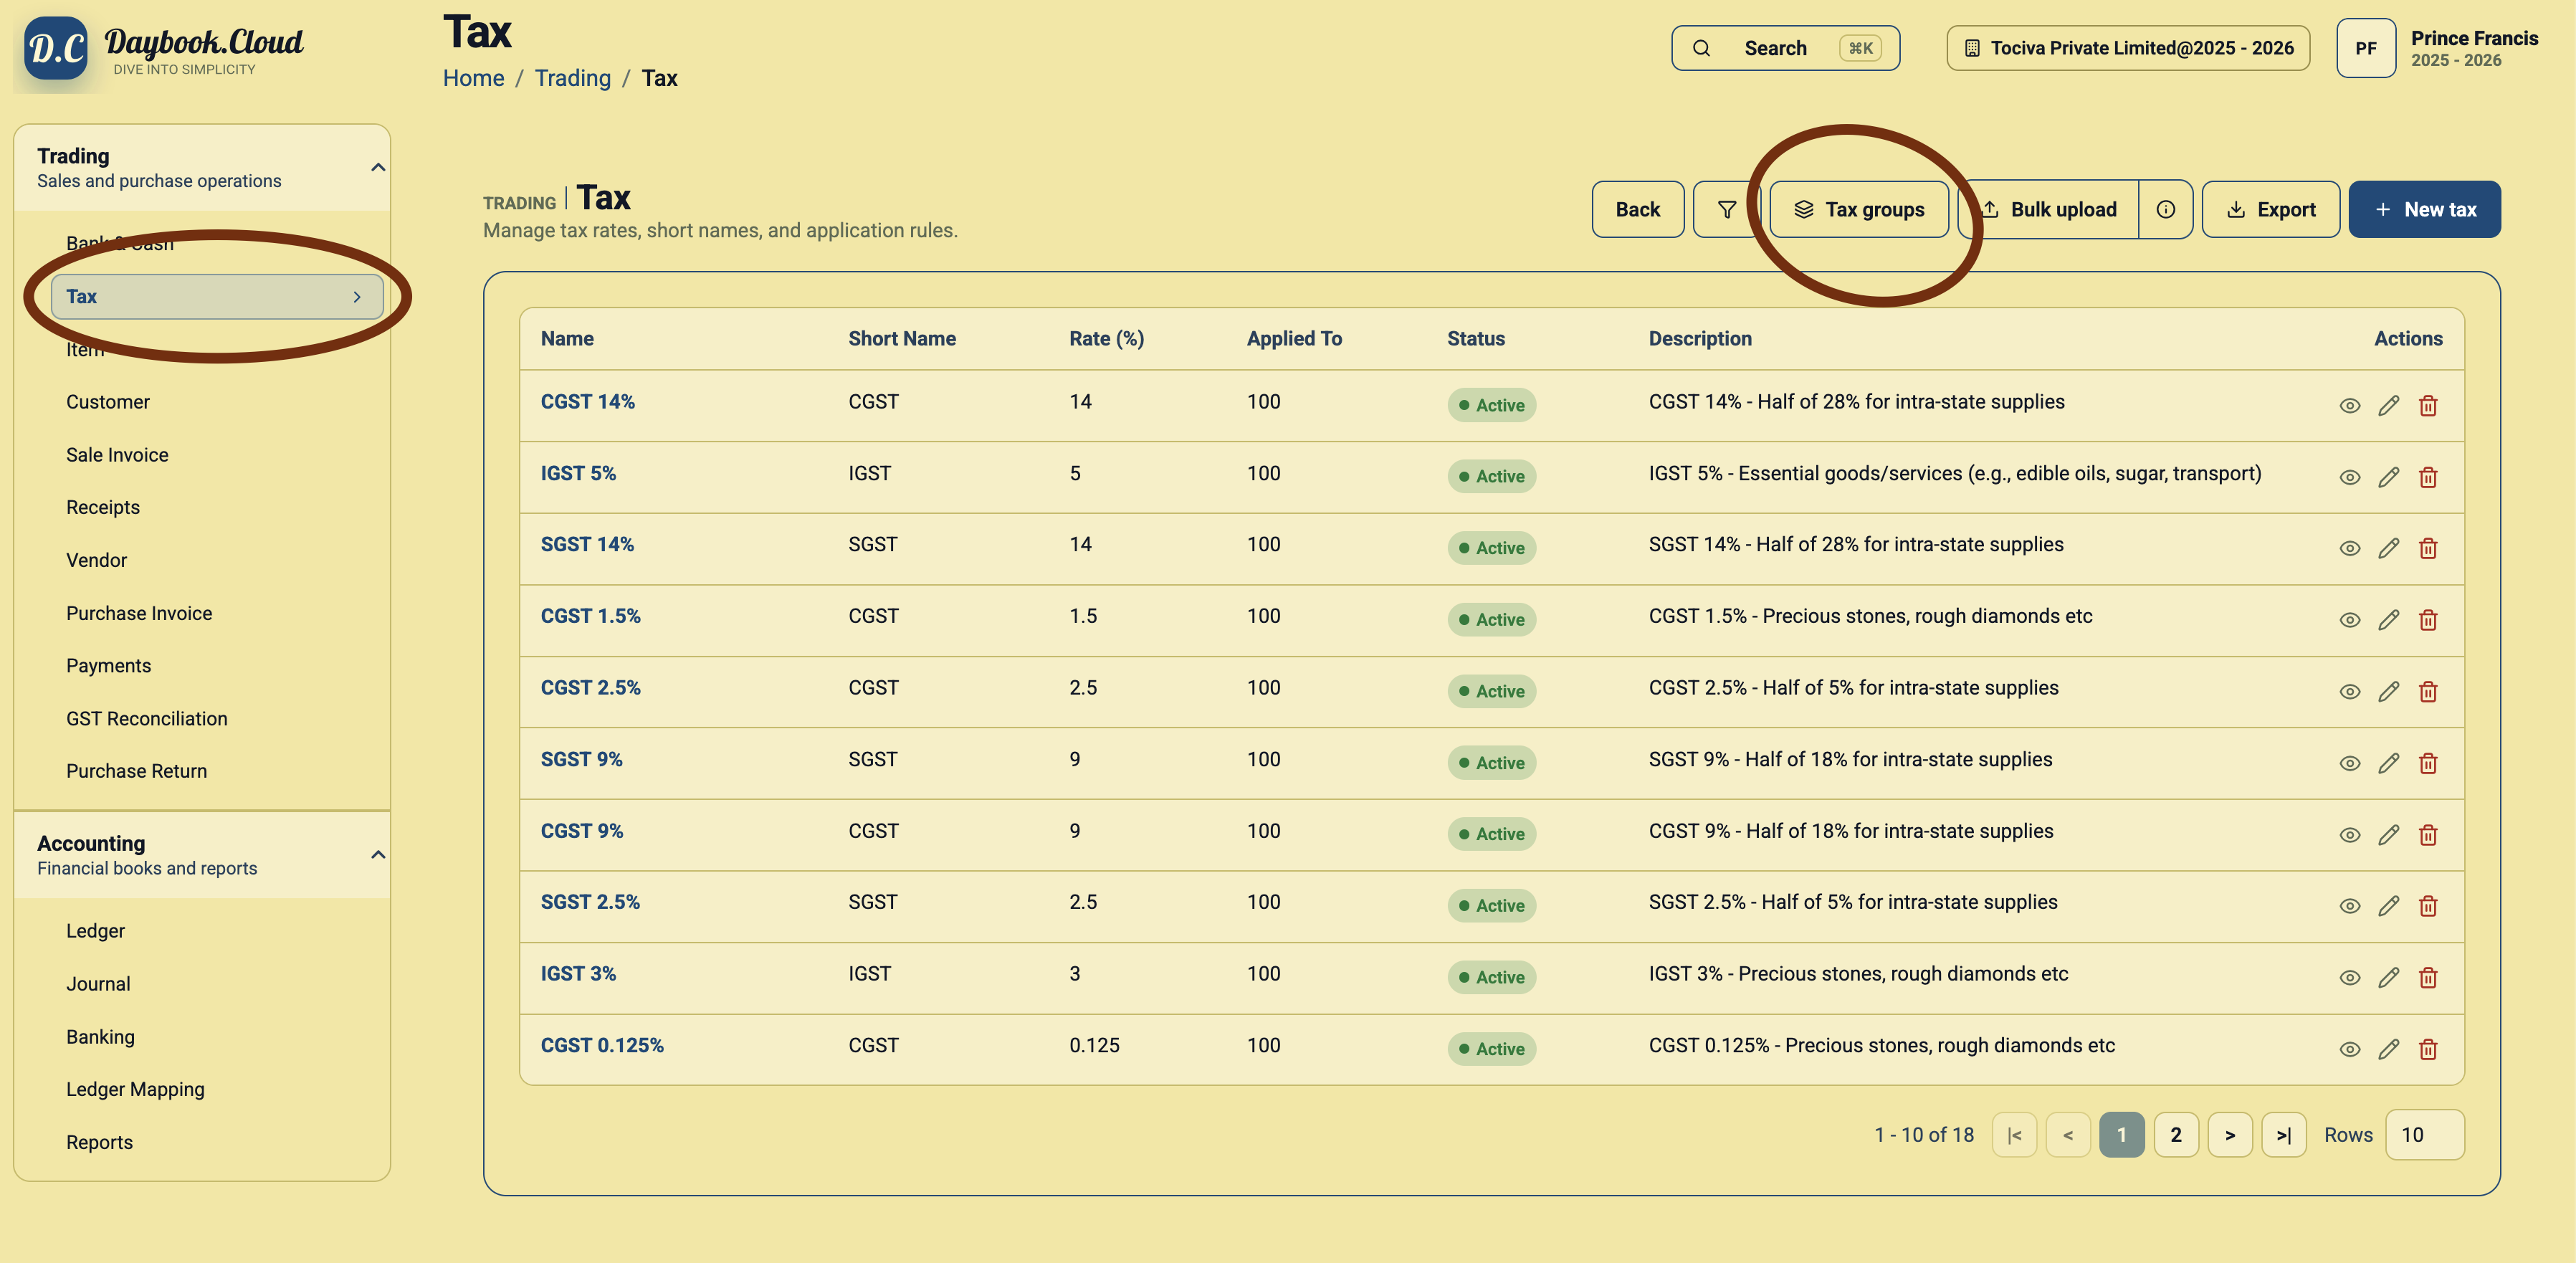View the CGST 14% tax row
This screenshot has width=2576, height=1263.
click(x=2349, y=406)
